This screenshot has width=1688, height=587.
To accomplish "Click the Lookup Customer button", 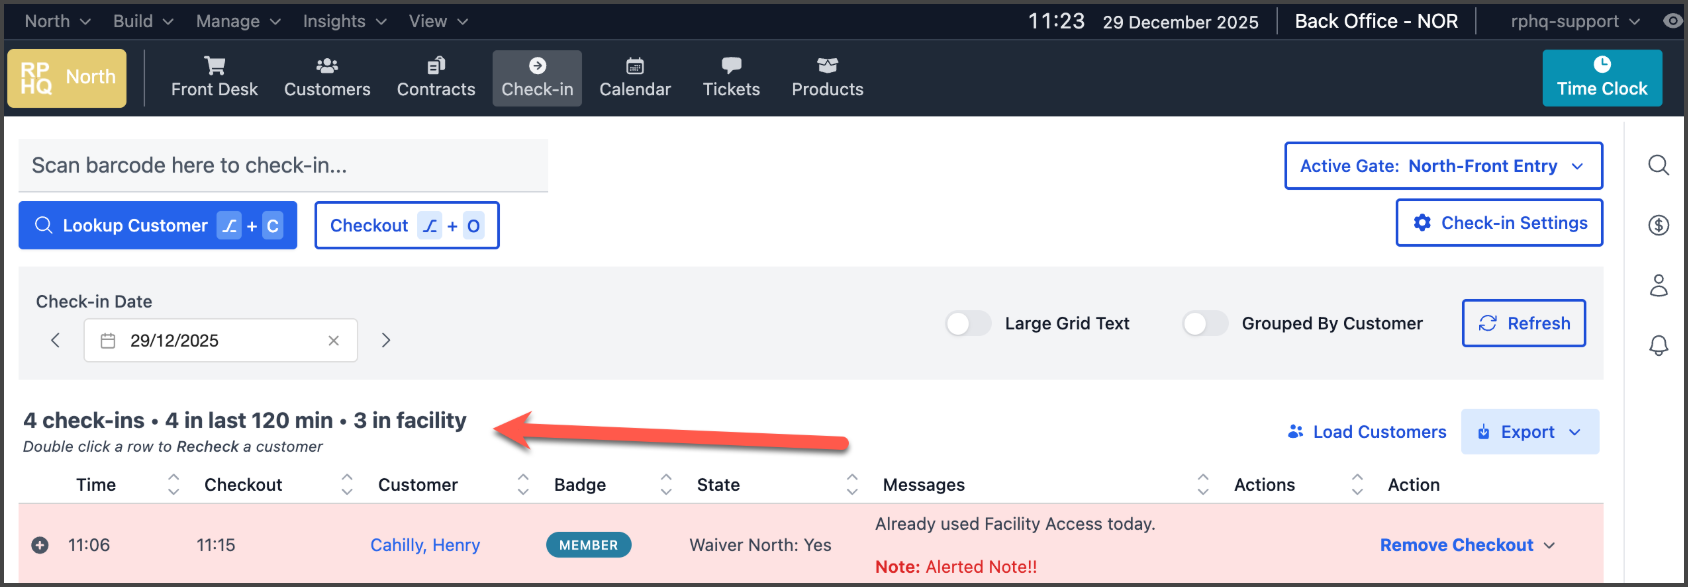I will coord(158,226).
